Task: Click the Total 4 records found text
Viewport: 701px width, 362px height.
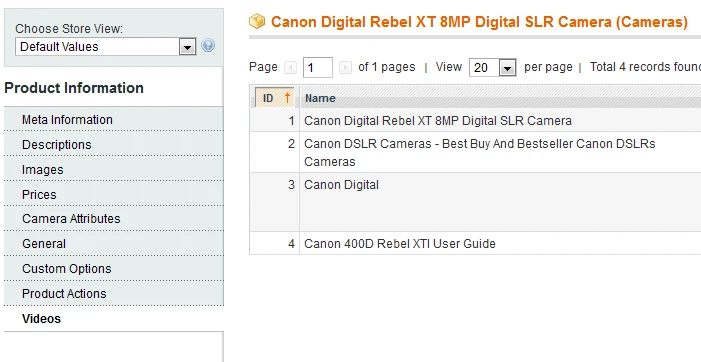Action: [x=645, y=67]
